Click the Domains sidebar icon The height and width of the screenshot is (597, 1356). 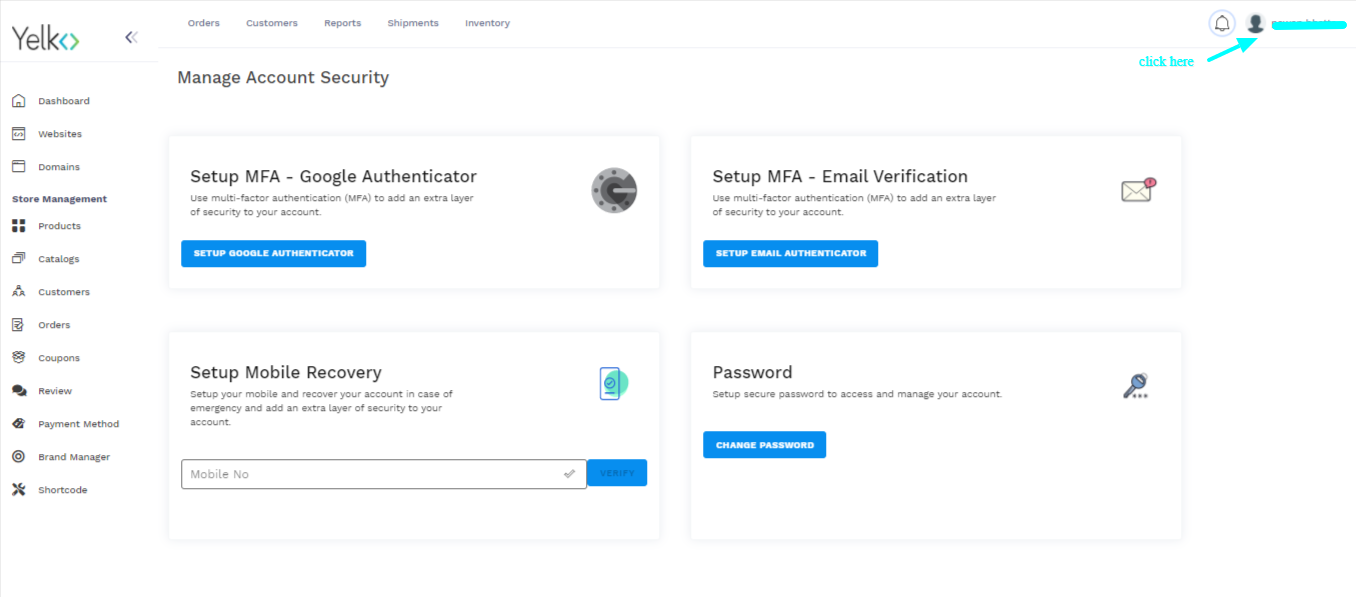click(18, 167)
